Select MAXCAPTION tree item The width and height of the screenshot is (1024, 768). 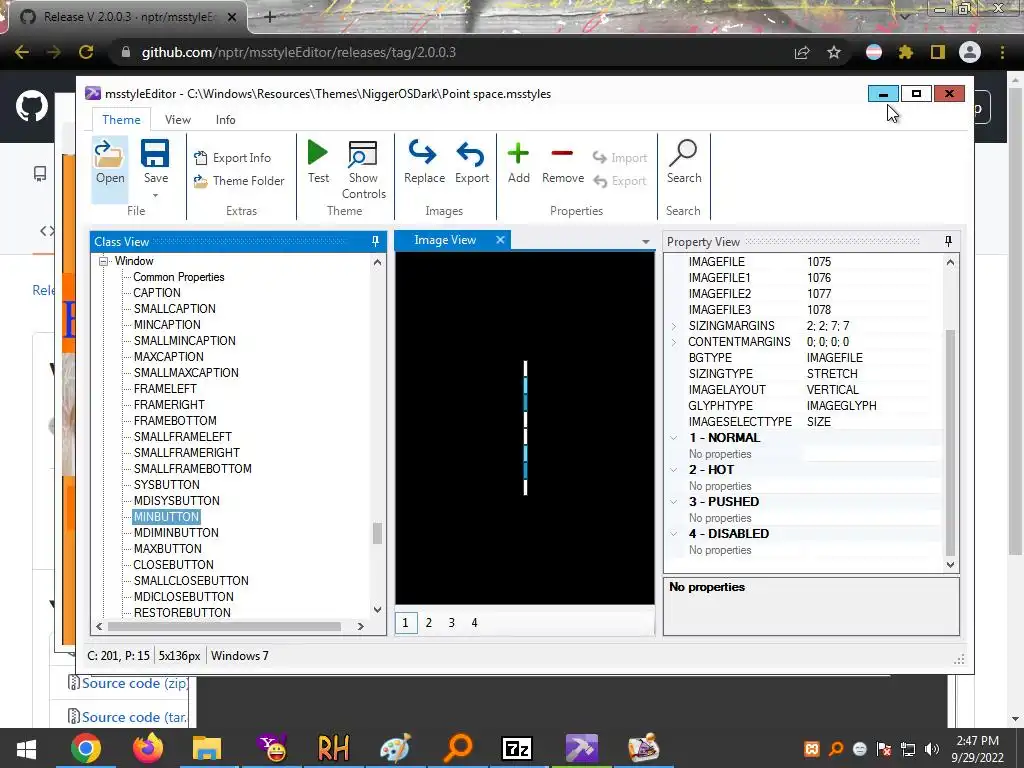(168, 357)
